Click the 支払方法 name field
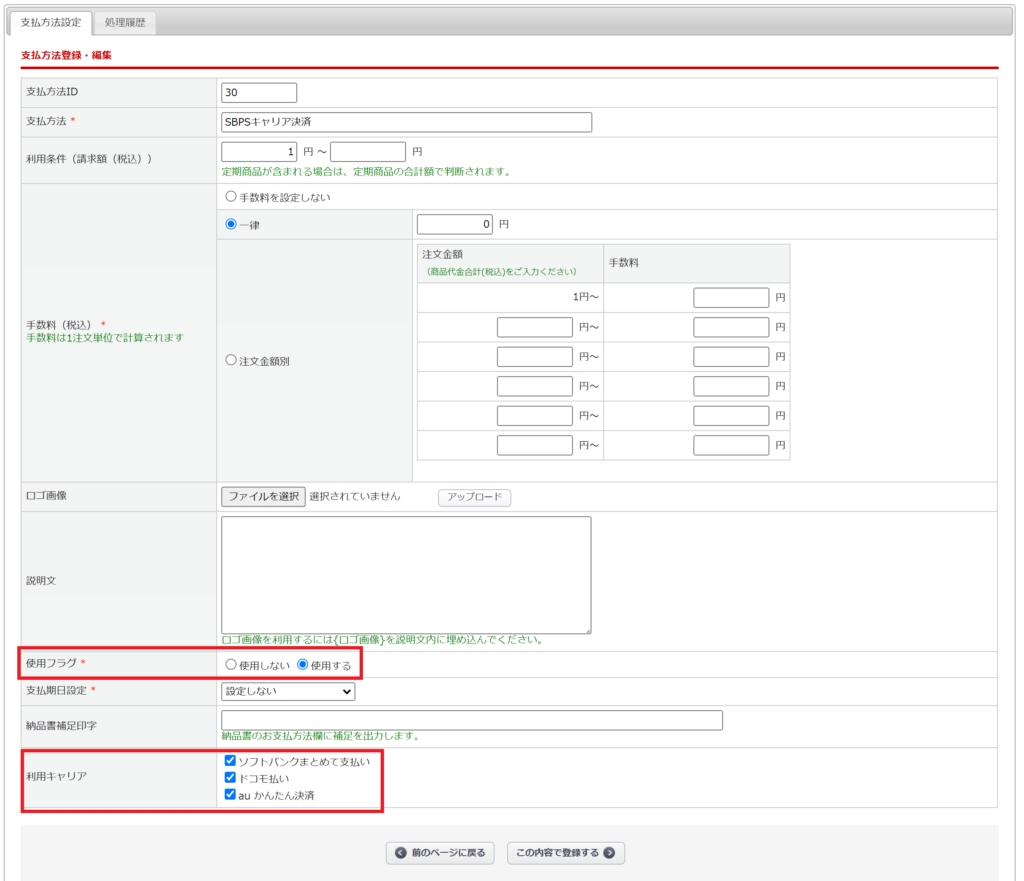 coord(406,122)
